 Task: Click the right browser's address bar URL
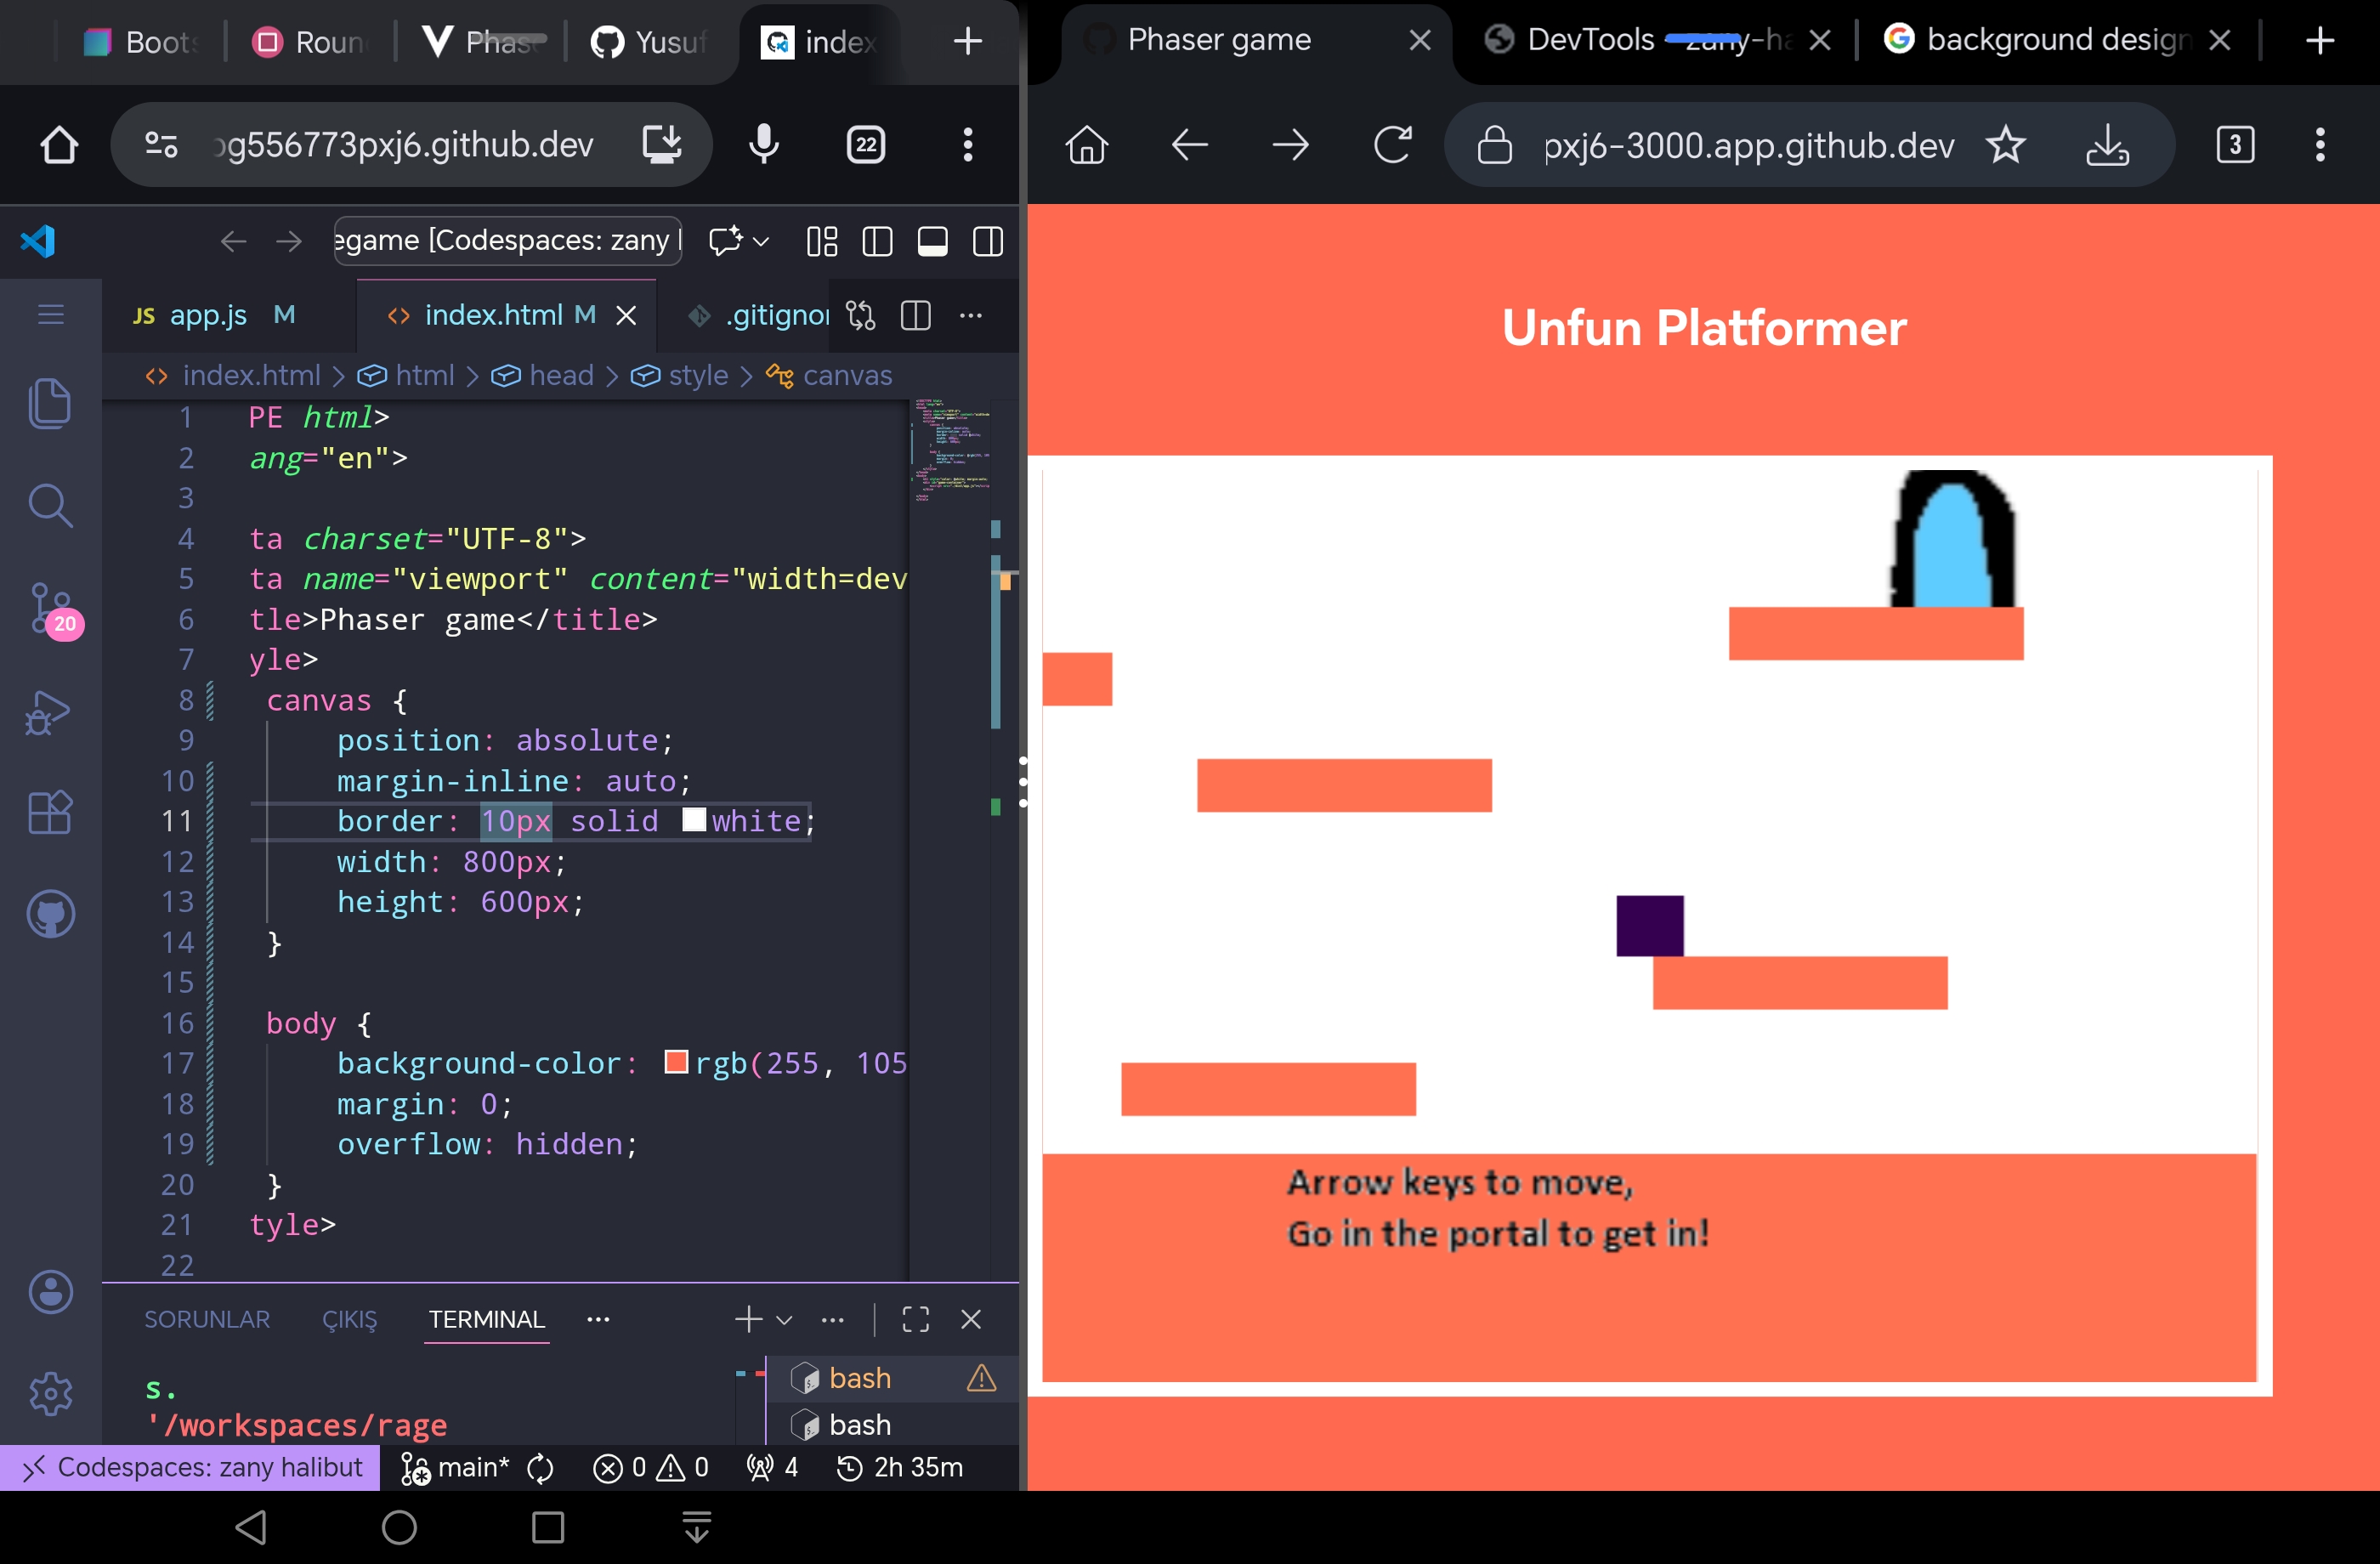1747,146
